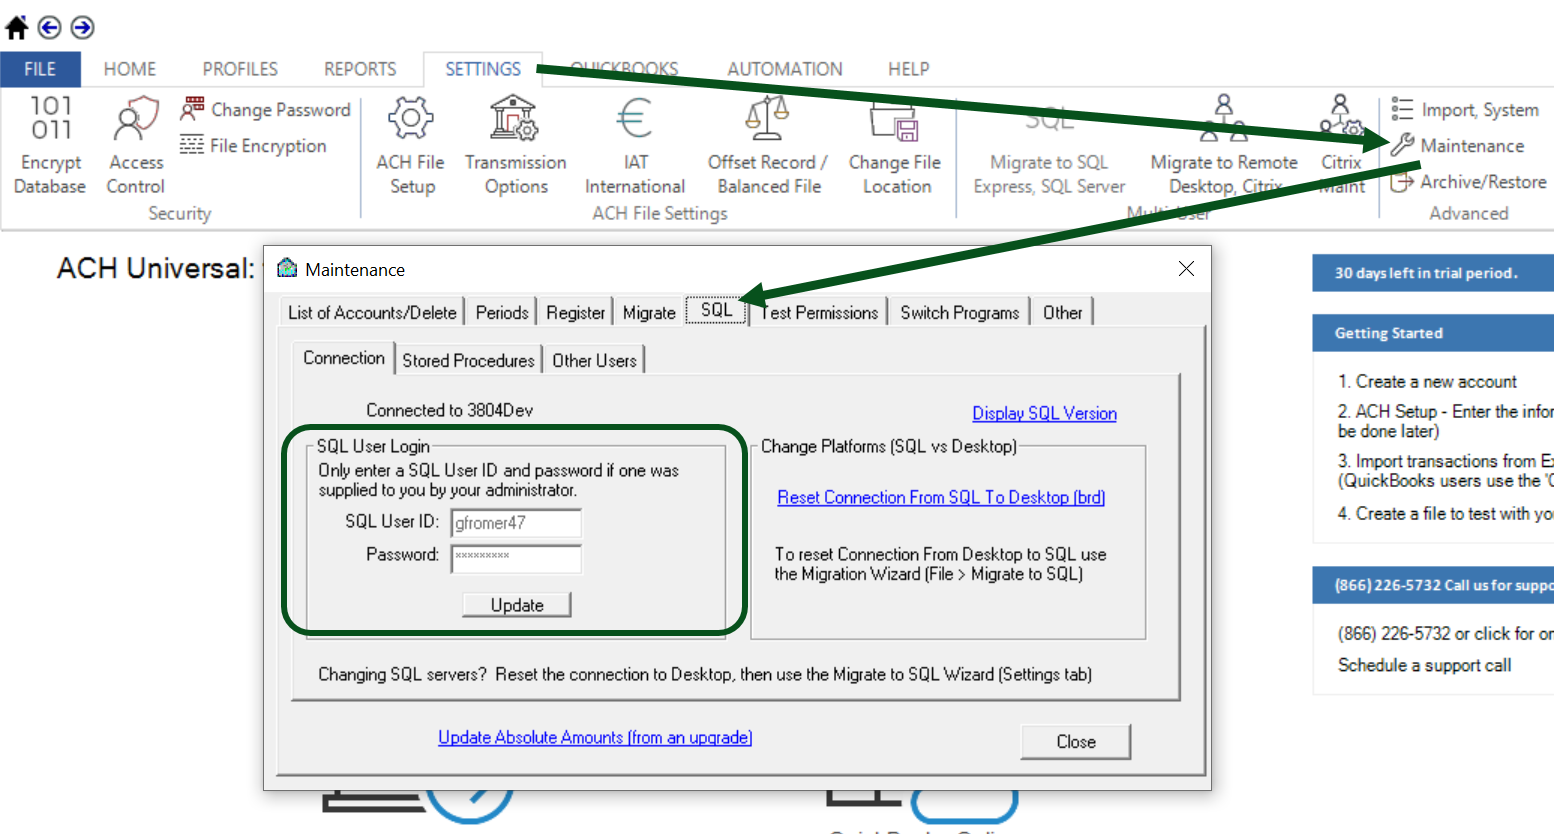Image resolution: width=1554 pixels, height=834 pixels.
Task: Open Encrypt Database tool
Action: coord(50,145)
